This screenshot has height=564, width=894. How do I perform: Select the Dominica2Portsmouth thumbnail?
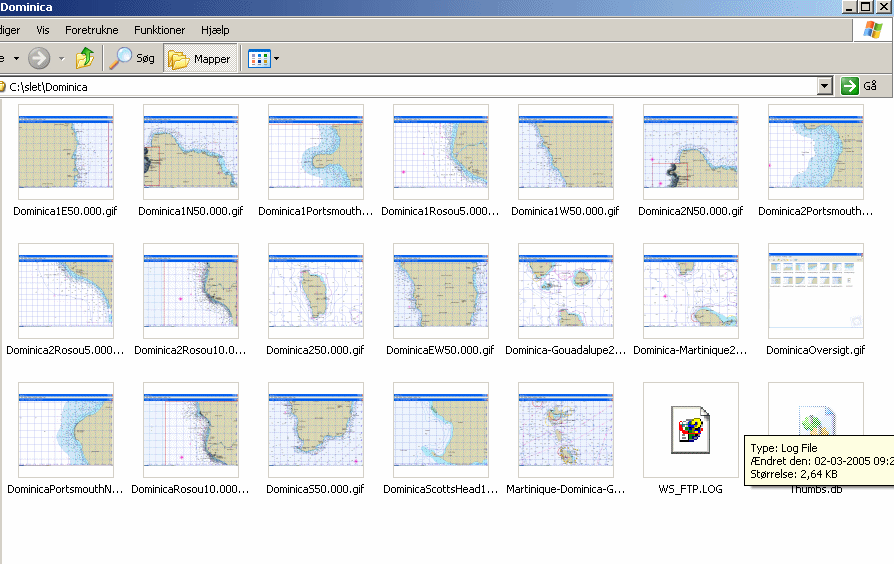tap(816, 152)
